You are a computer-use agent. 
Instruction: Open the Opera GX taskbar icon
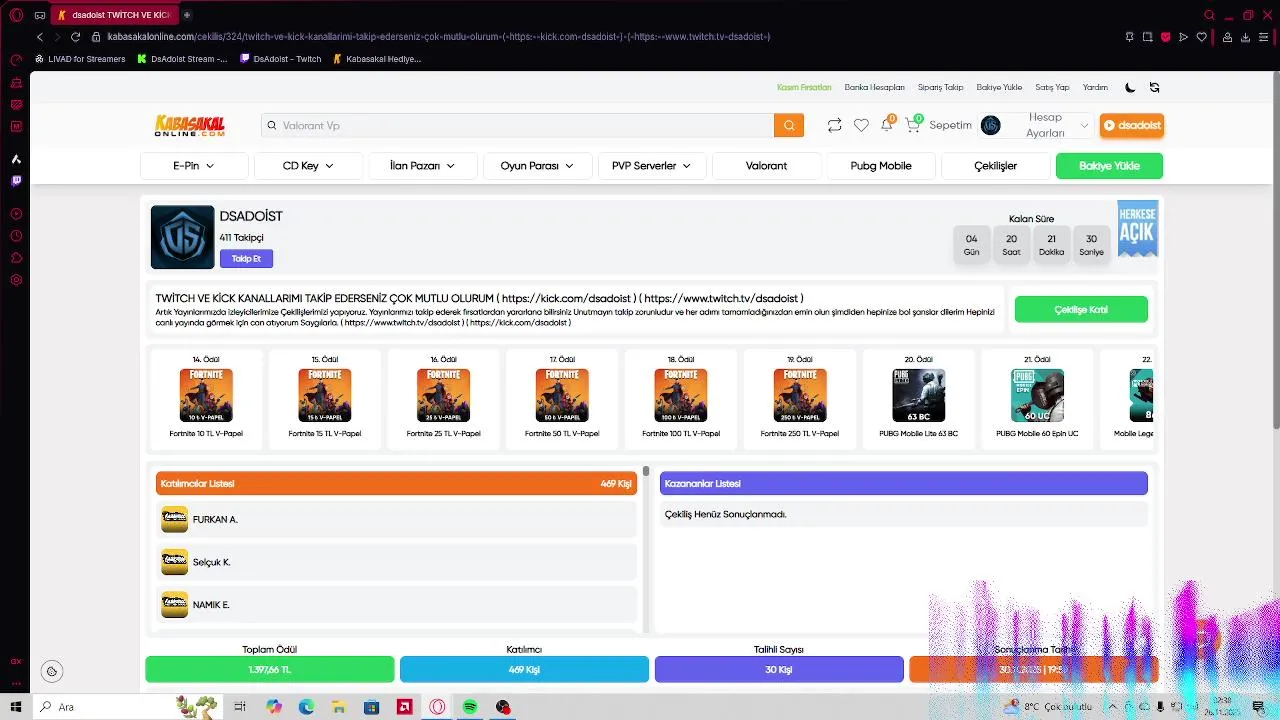437,707
